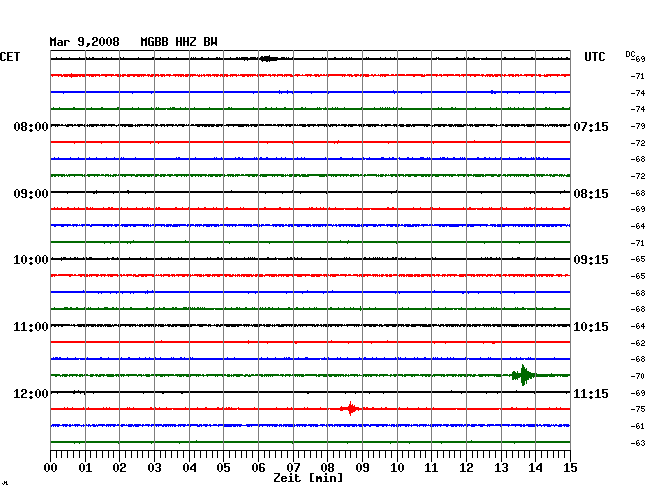
Task: Click the DC value -62
Action: pos(638,343)
